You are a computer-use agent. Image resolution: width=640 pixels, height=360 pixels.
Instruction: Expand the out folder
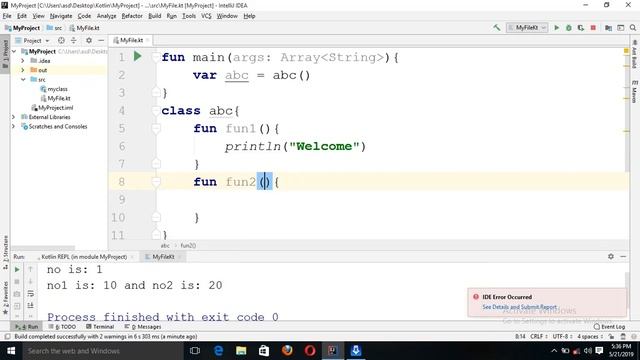(x=23, y=70)
